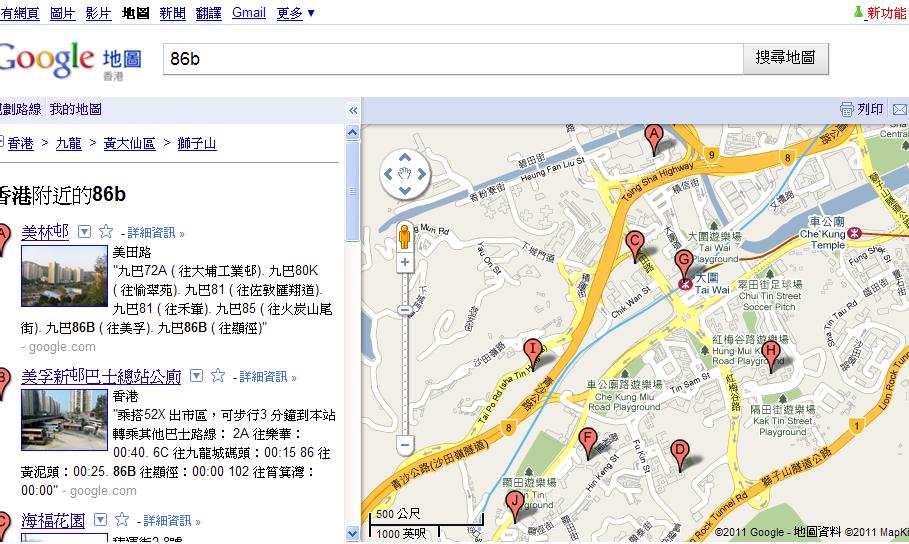Viewport: 909px width, 544px height.
Task: Open dropdown next to 美孚新邨巴士總站公廁
Action: (197, 376)
